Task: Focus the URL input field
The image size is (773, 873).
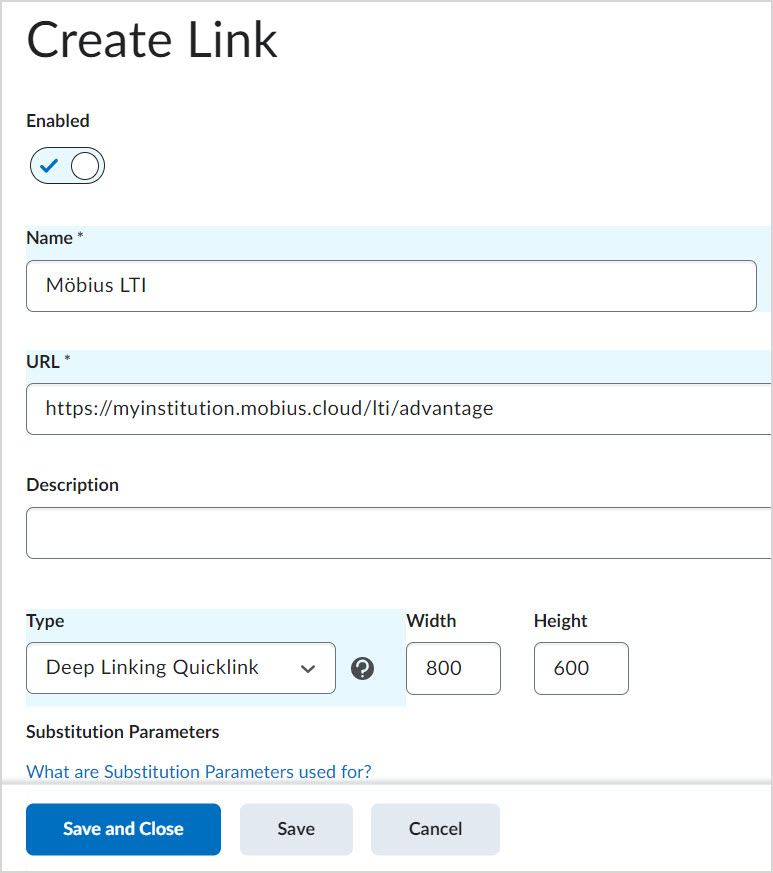Action: tap(390, 409)
